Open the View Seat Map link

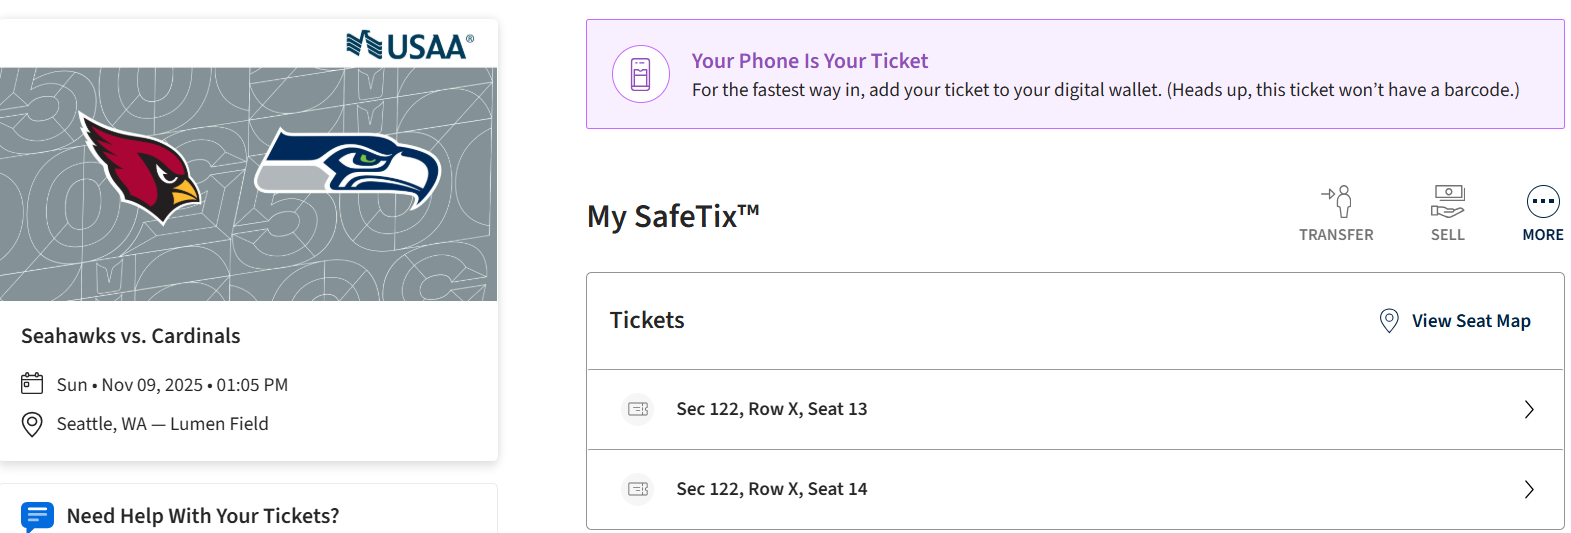[x=1471, y=321]
